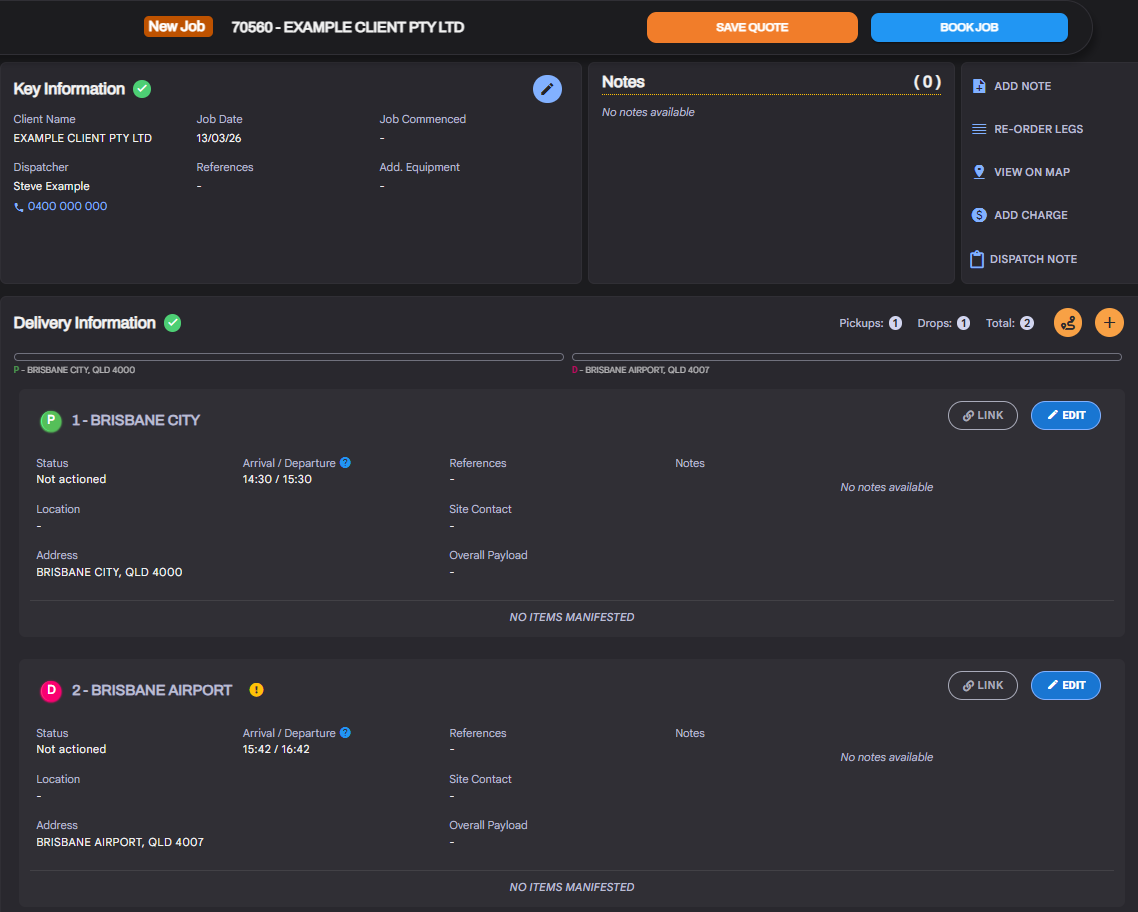Screen dimensions: 1138x912
Task: Click the Re-order Legs lines icon
Action: pyautogui.click(x=979, y=129)
